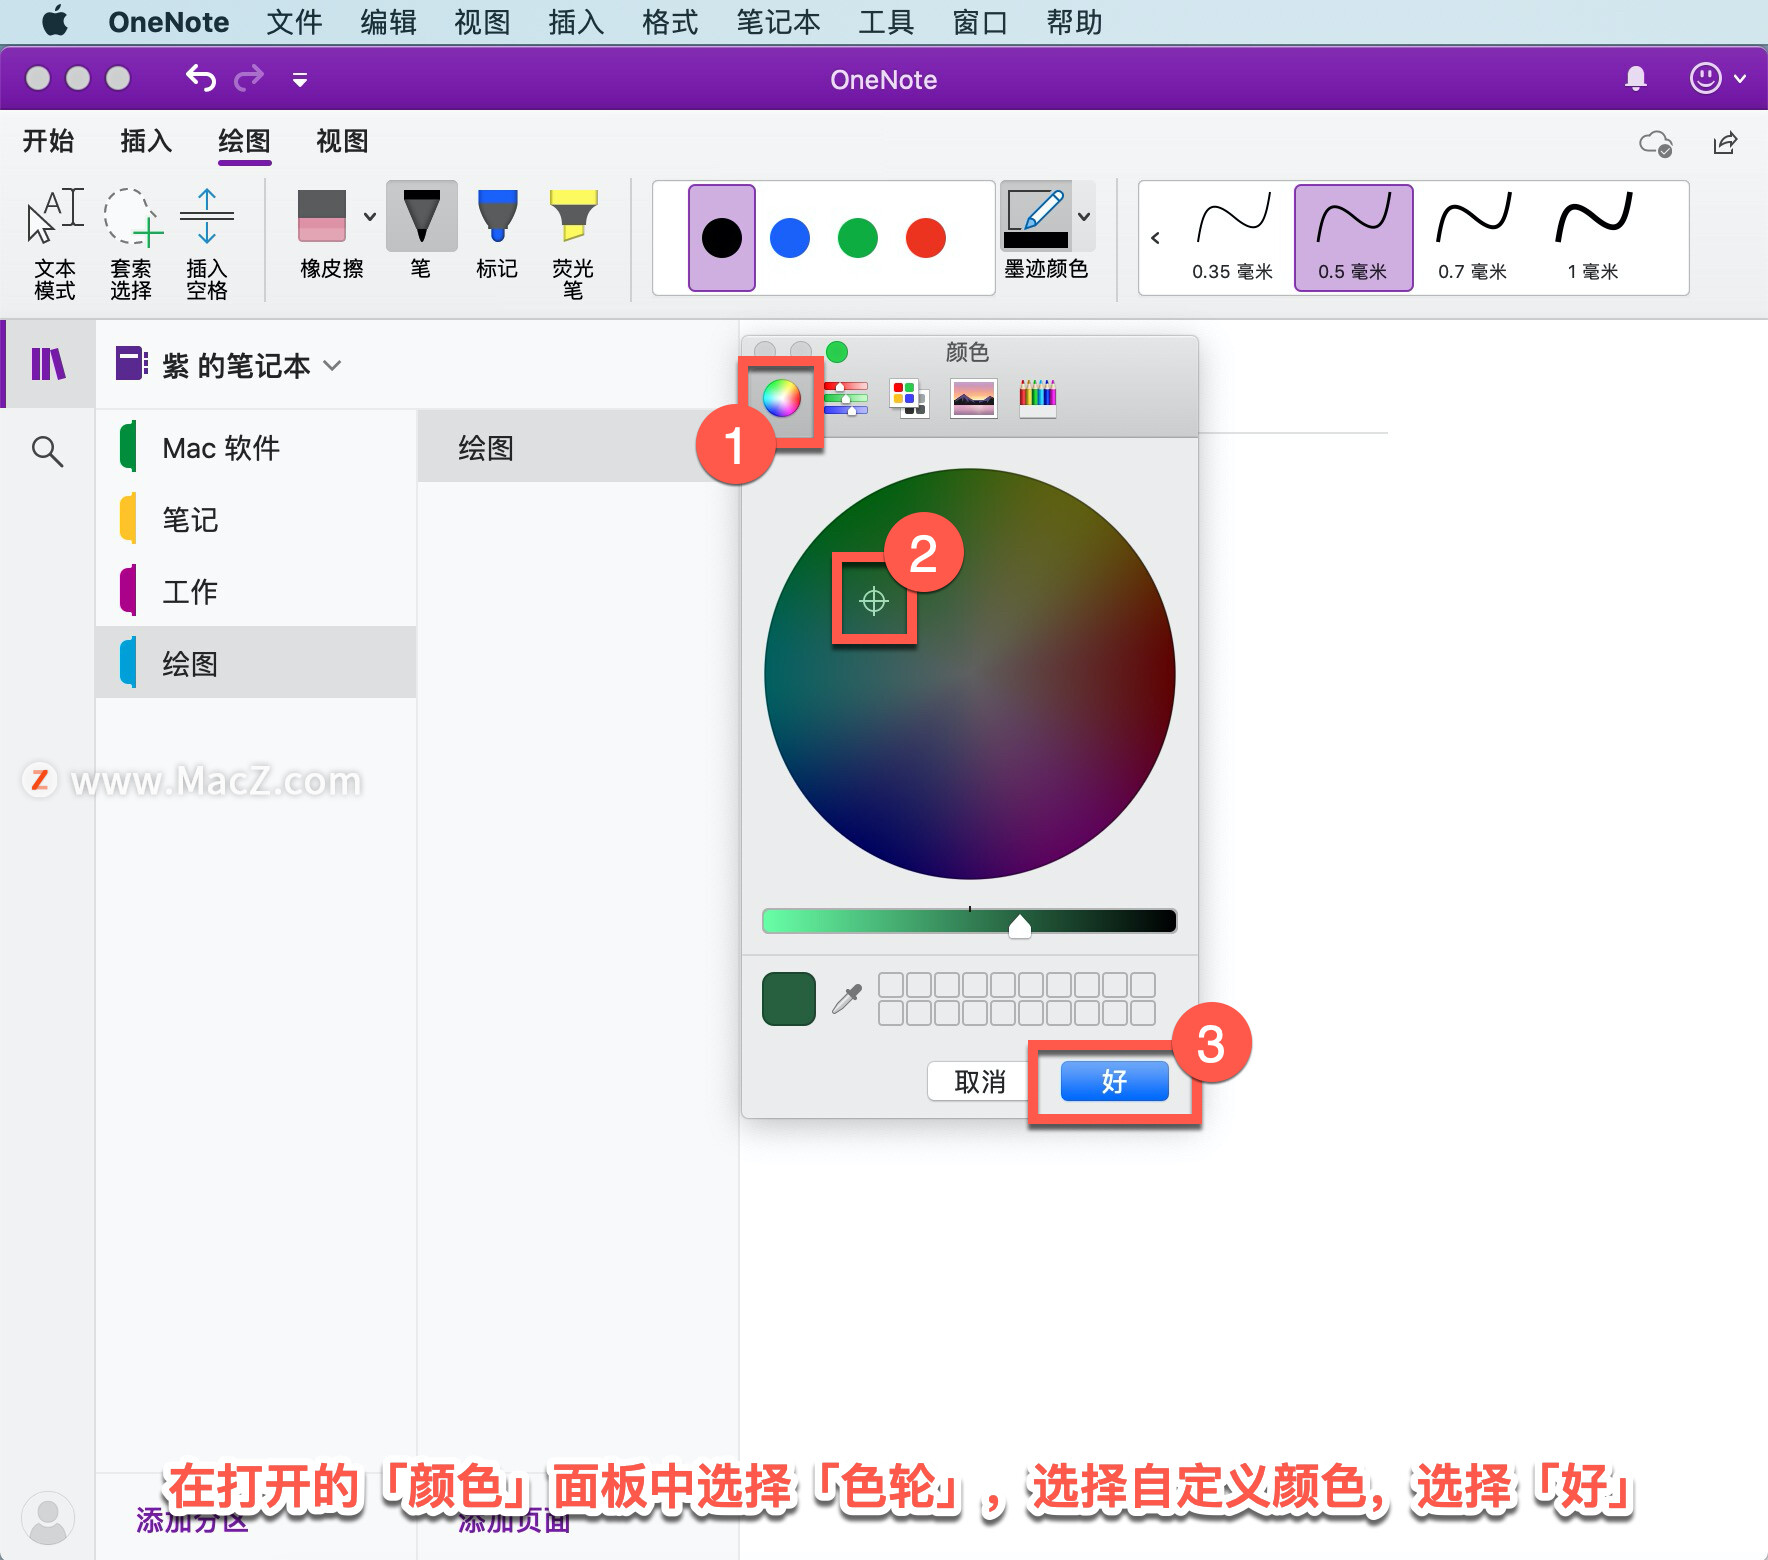
Task: Pick the red ink color swatch
Action: pyautogui.click(x=926, y=238)
